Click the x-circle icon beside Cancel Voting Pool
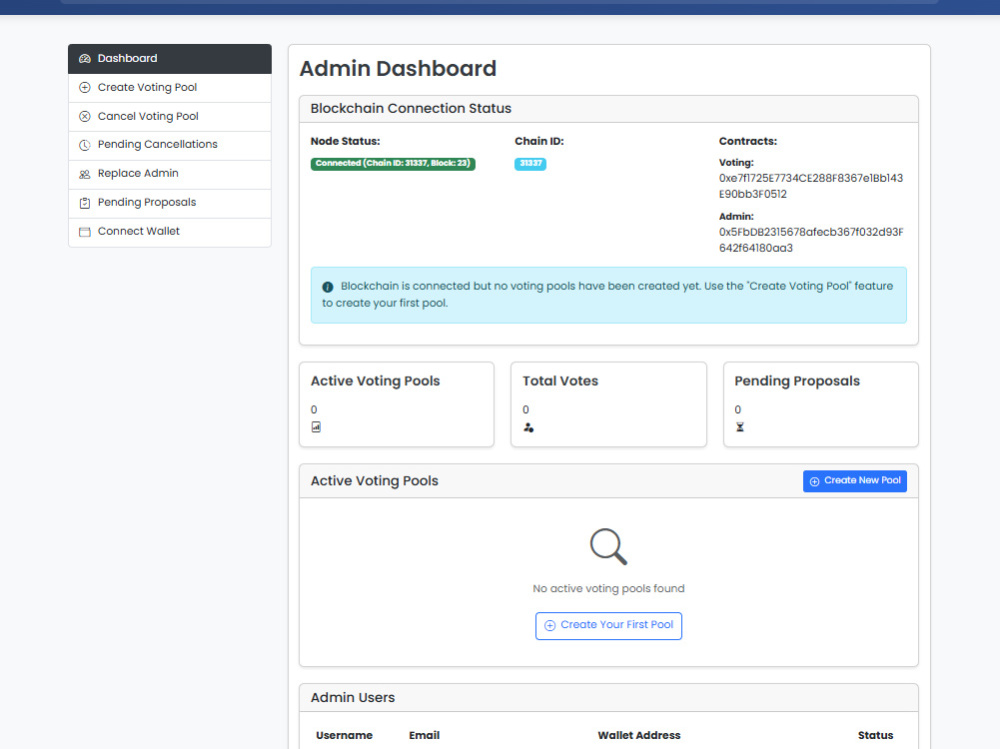This screenshot has height=749, width=1000. (x=85, y=116)
